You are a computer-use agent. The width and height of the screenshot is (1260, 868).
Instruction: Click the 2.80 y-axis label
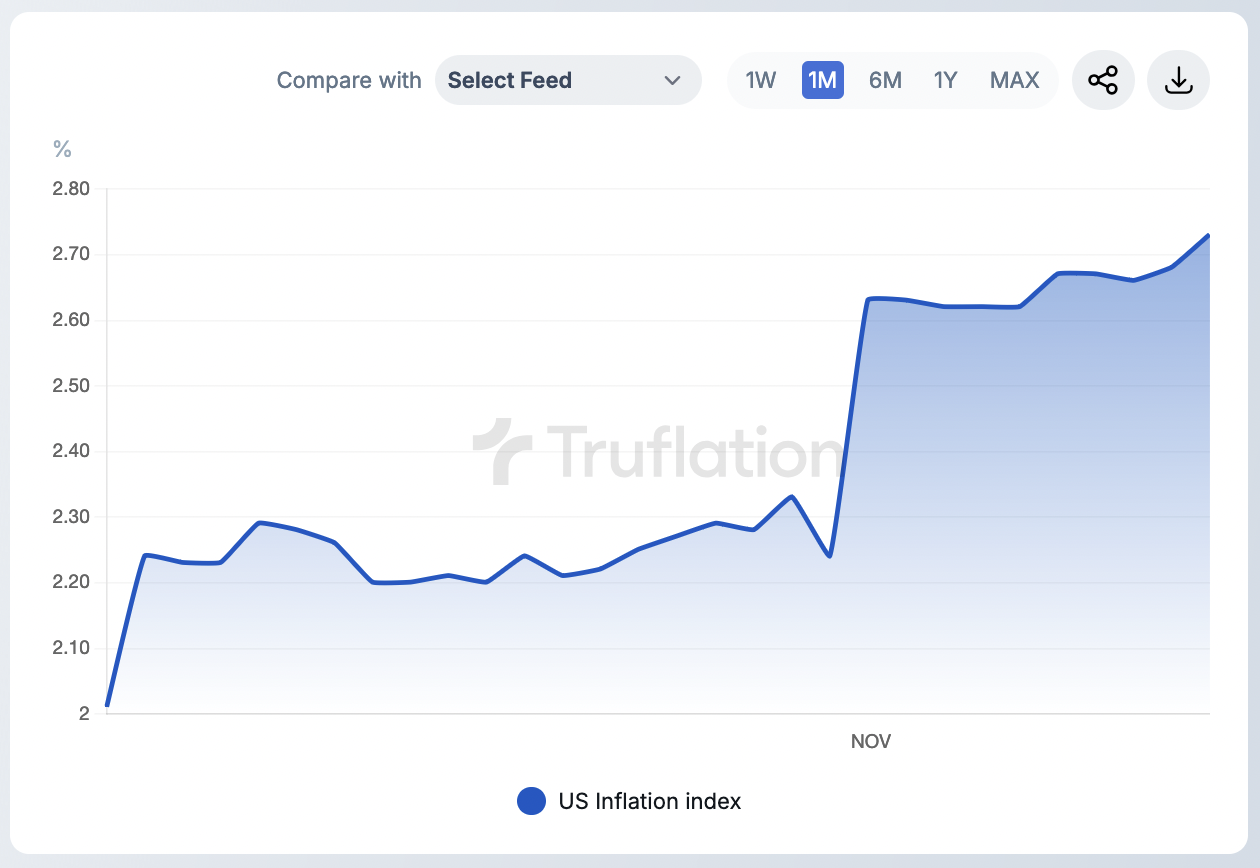(71, 189)
